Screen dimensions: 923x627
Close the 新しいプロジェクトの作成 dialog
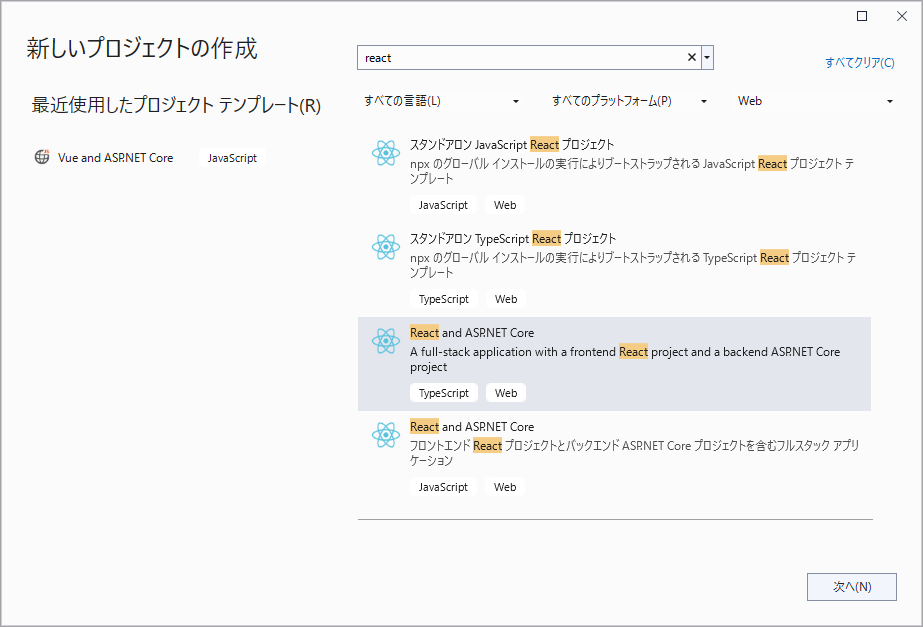click(902, 16)
